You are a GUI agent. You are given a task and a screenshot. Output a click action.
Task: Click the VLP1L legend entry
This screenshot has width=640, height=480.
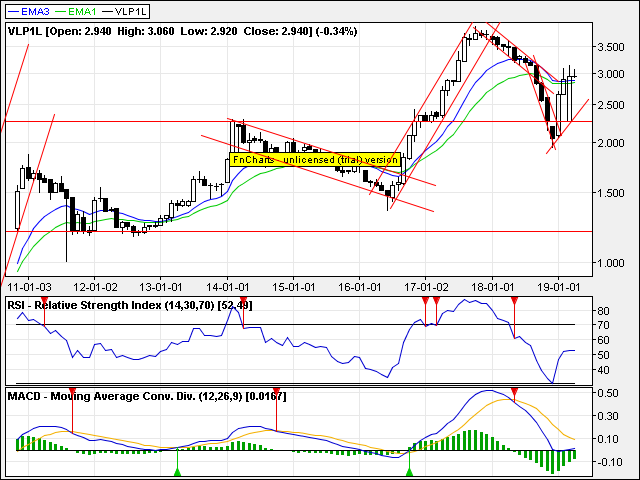[x=124, y=11]
